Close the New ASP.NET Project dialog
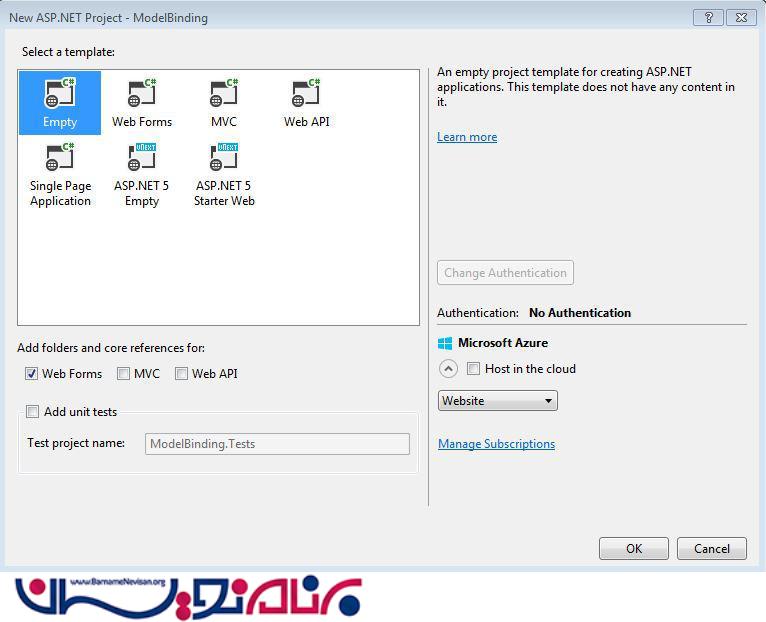Screen dimensions: 766x622 coord(741,18)
